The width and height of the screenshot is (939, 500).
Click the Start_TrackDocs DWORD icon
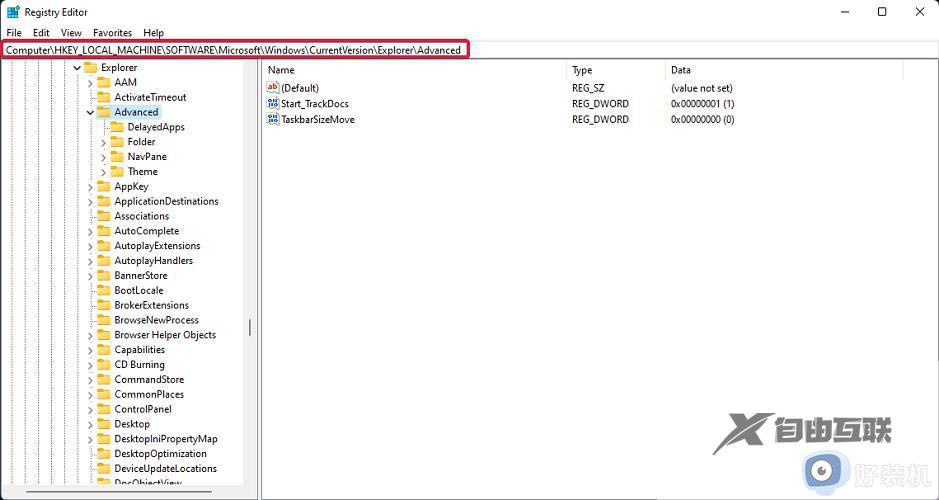[x=273, y=104]
